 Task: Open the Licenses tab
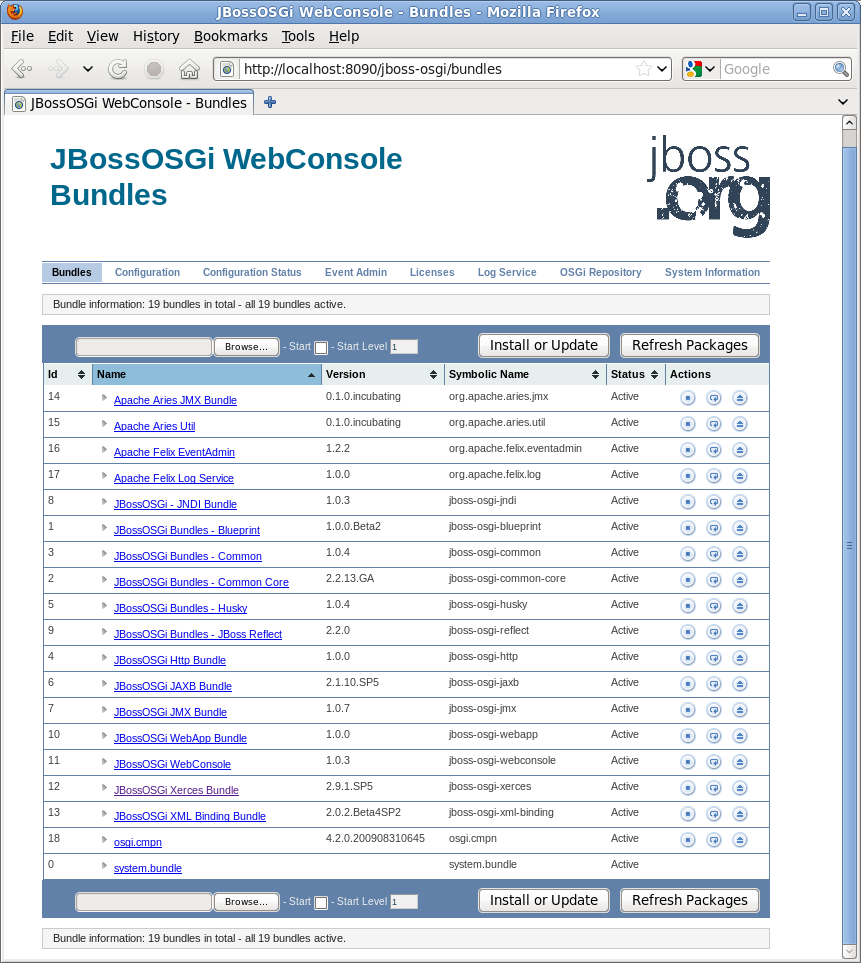coord(432,273)
